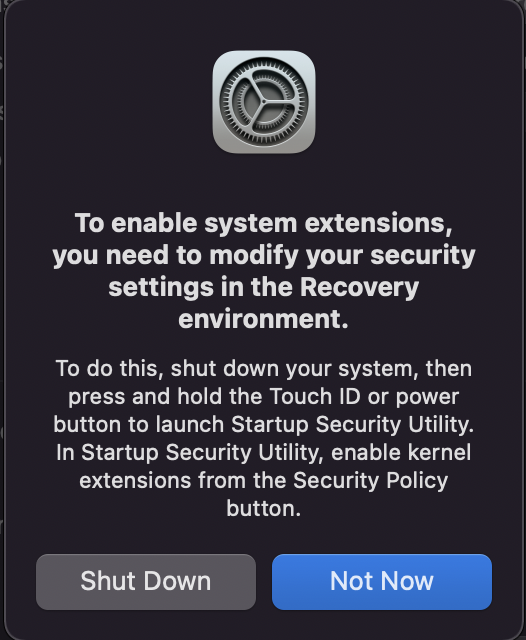Click 'you need to modify your security' line
526x640 pixels.
264,256
